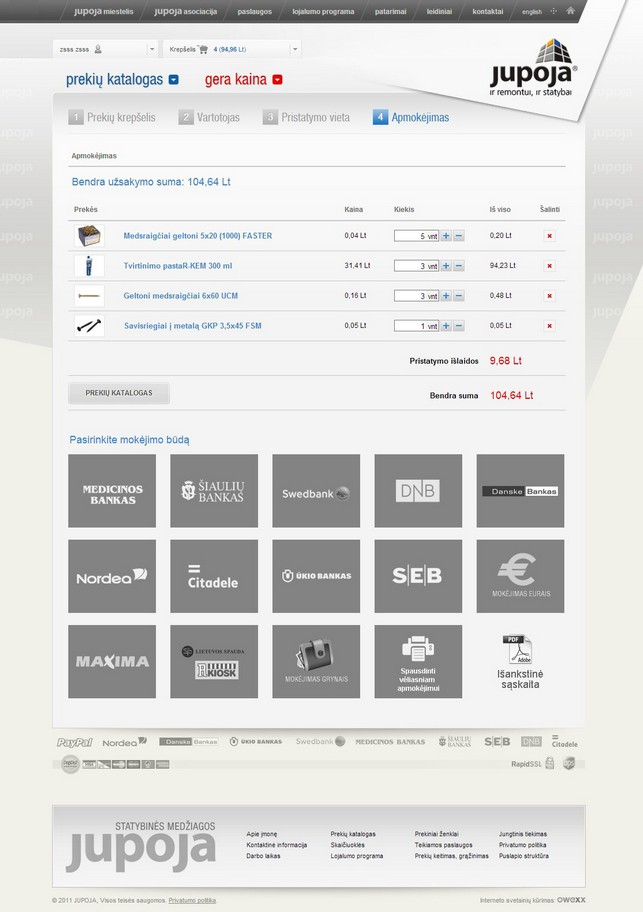Open leidiniai menu item
643x912 pixels.
point(440,11)
